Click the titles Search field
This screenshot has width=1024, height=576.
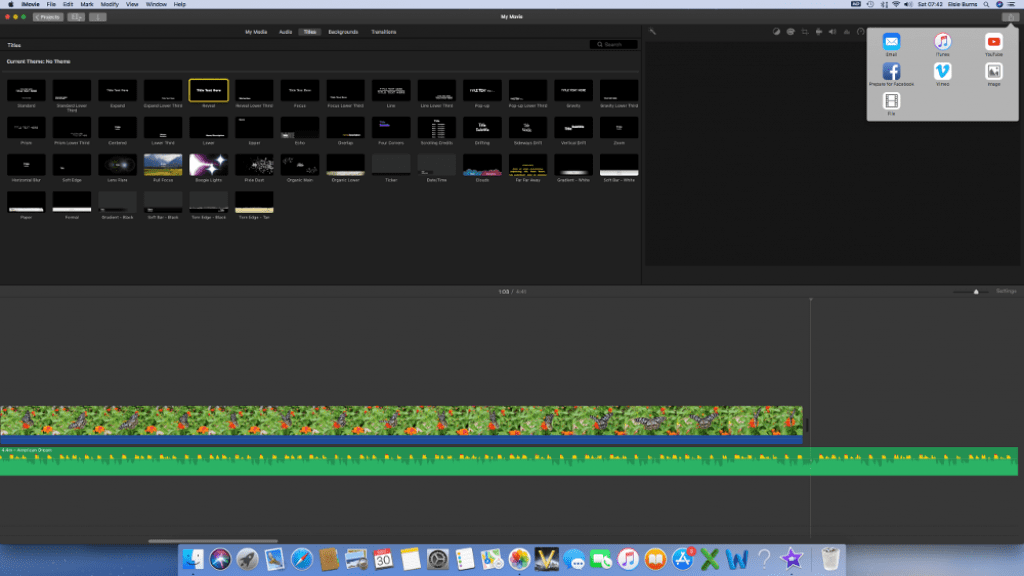pyautogui.click(x=614, y=44)
